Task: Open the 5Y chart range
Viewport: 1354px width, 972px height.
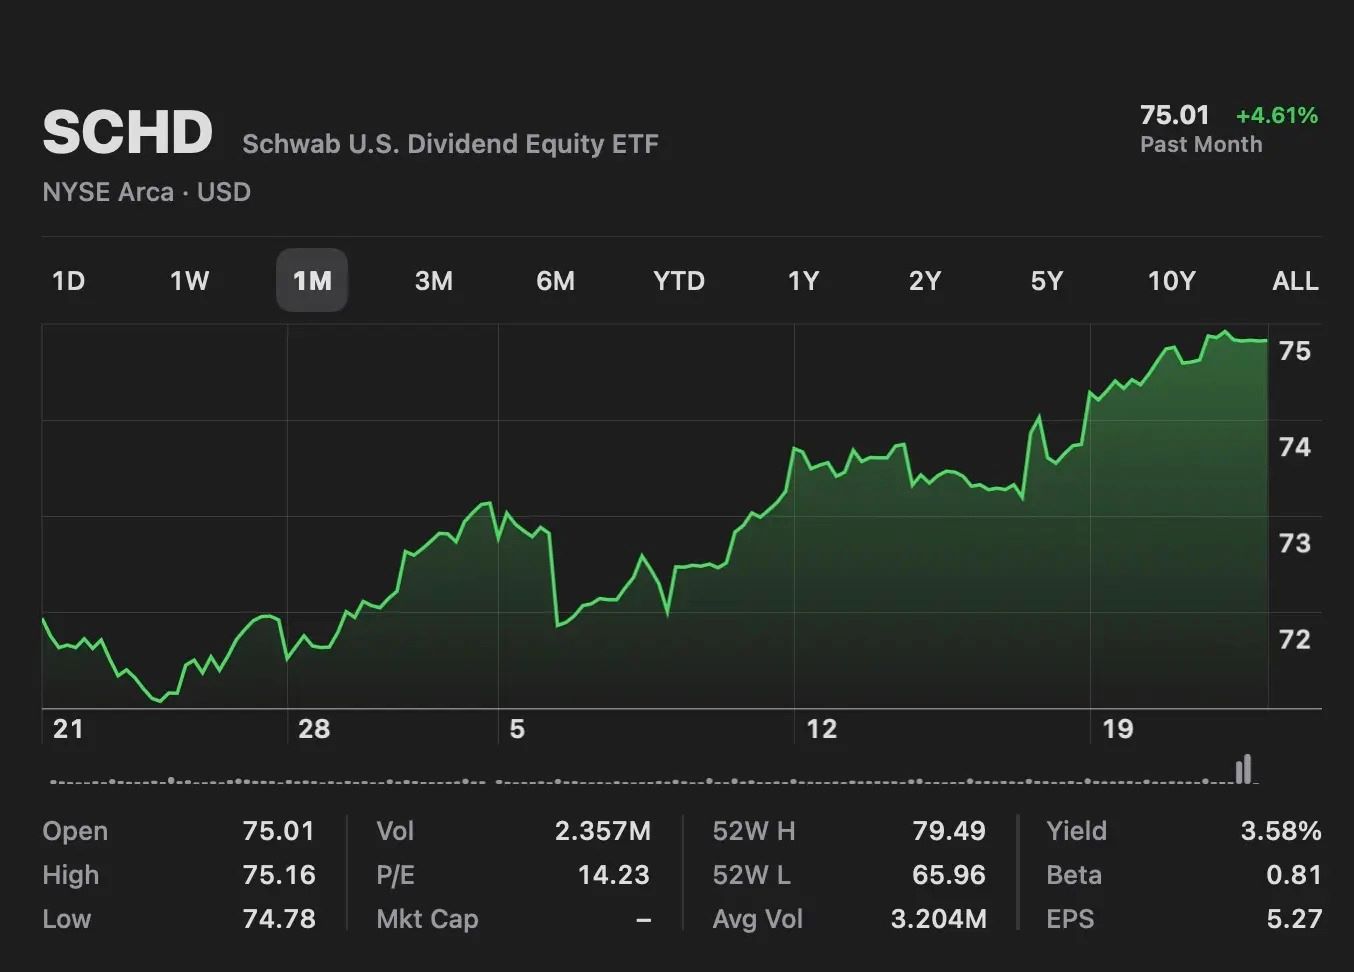Action: coord(1047,281)
